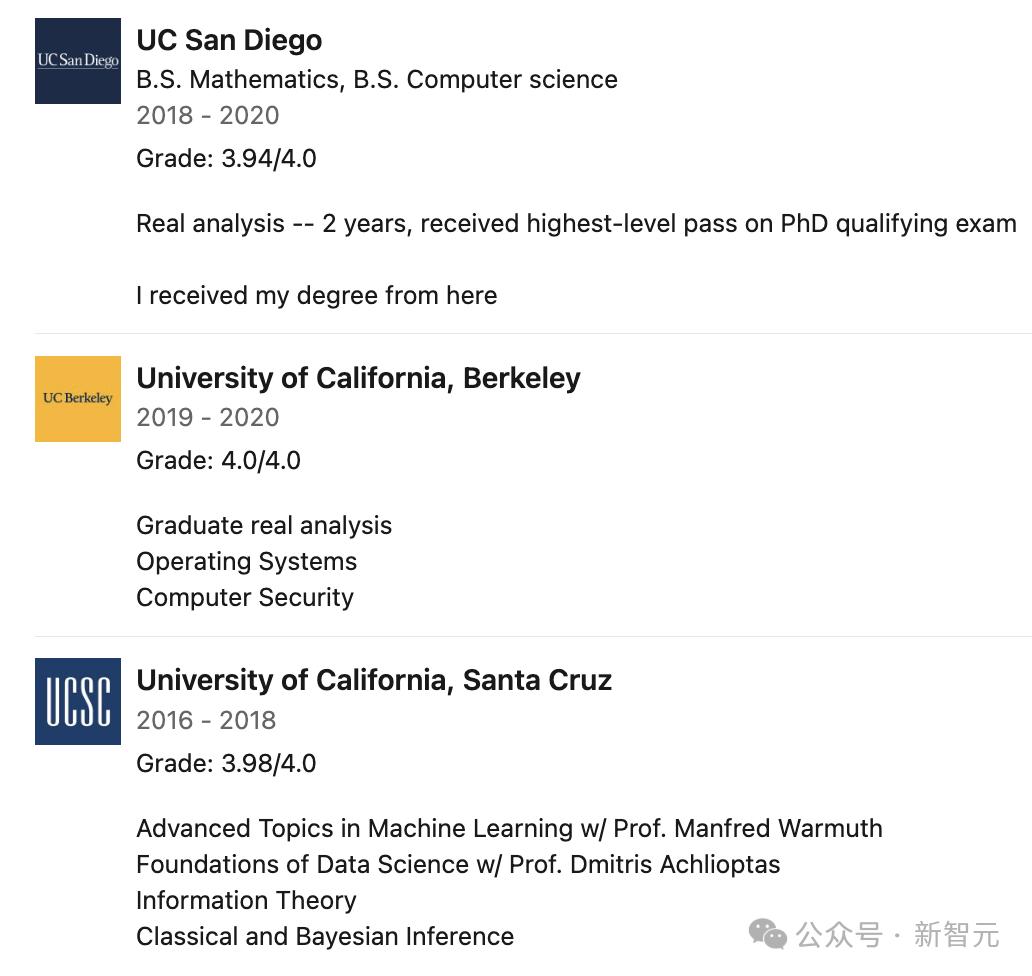Click the 2018 - 2020 date range
The width and height of the screenshot is (1032, 976).
tap(208, 115)
